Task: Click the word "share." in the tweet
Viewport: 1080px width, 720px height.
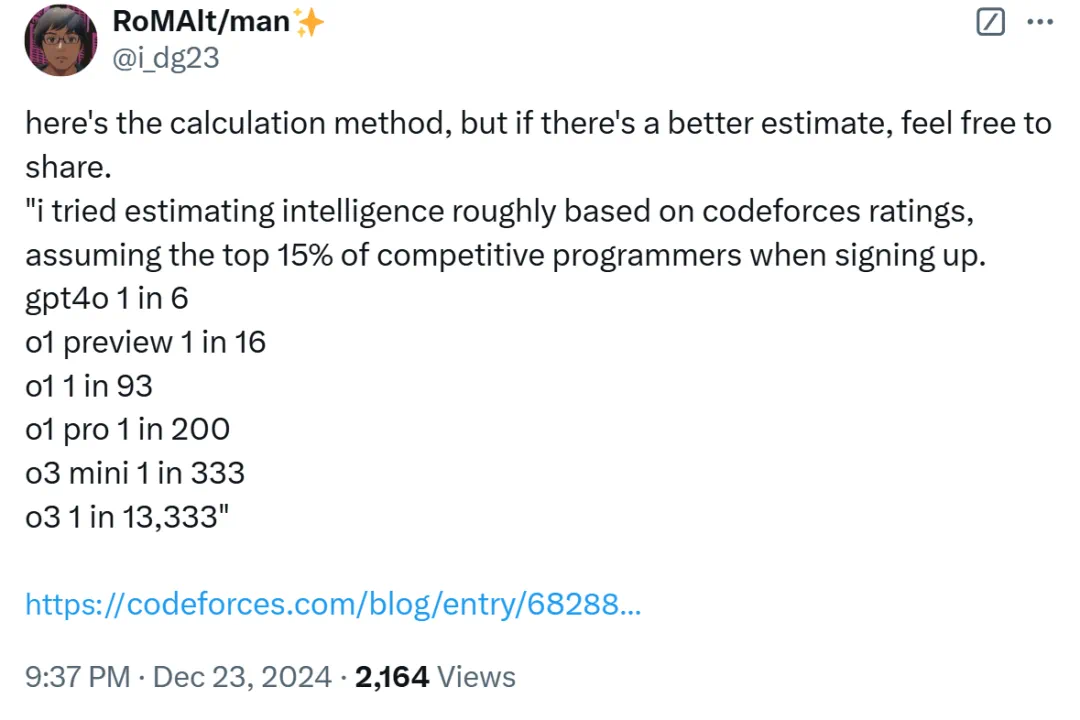Action: 68,167
